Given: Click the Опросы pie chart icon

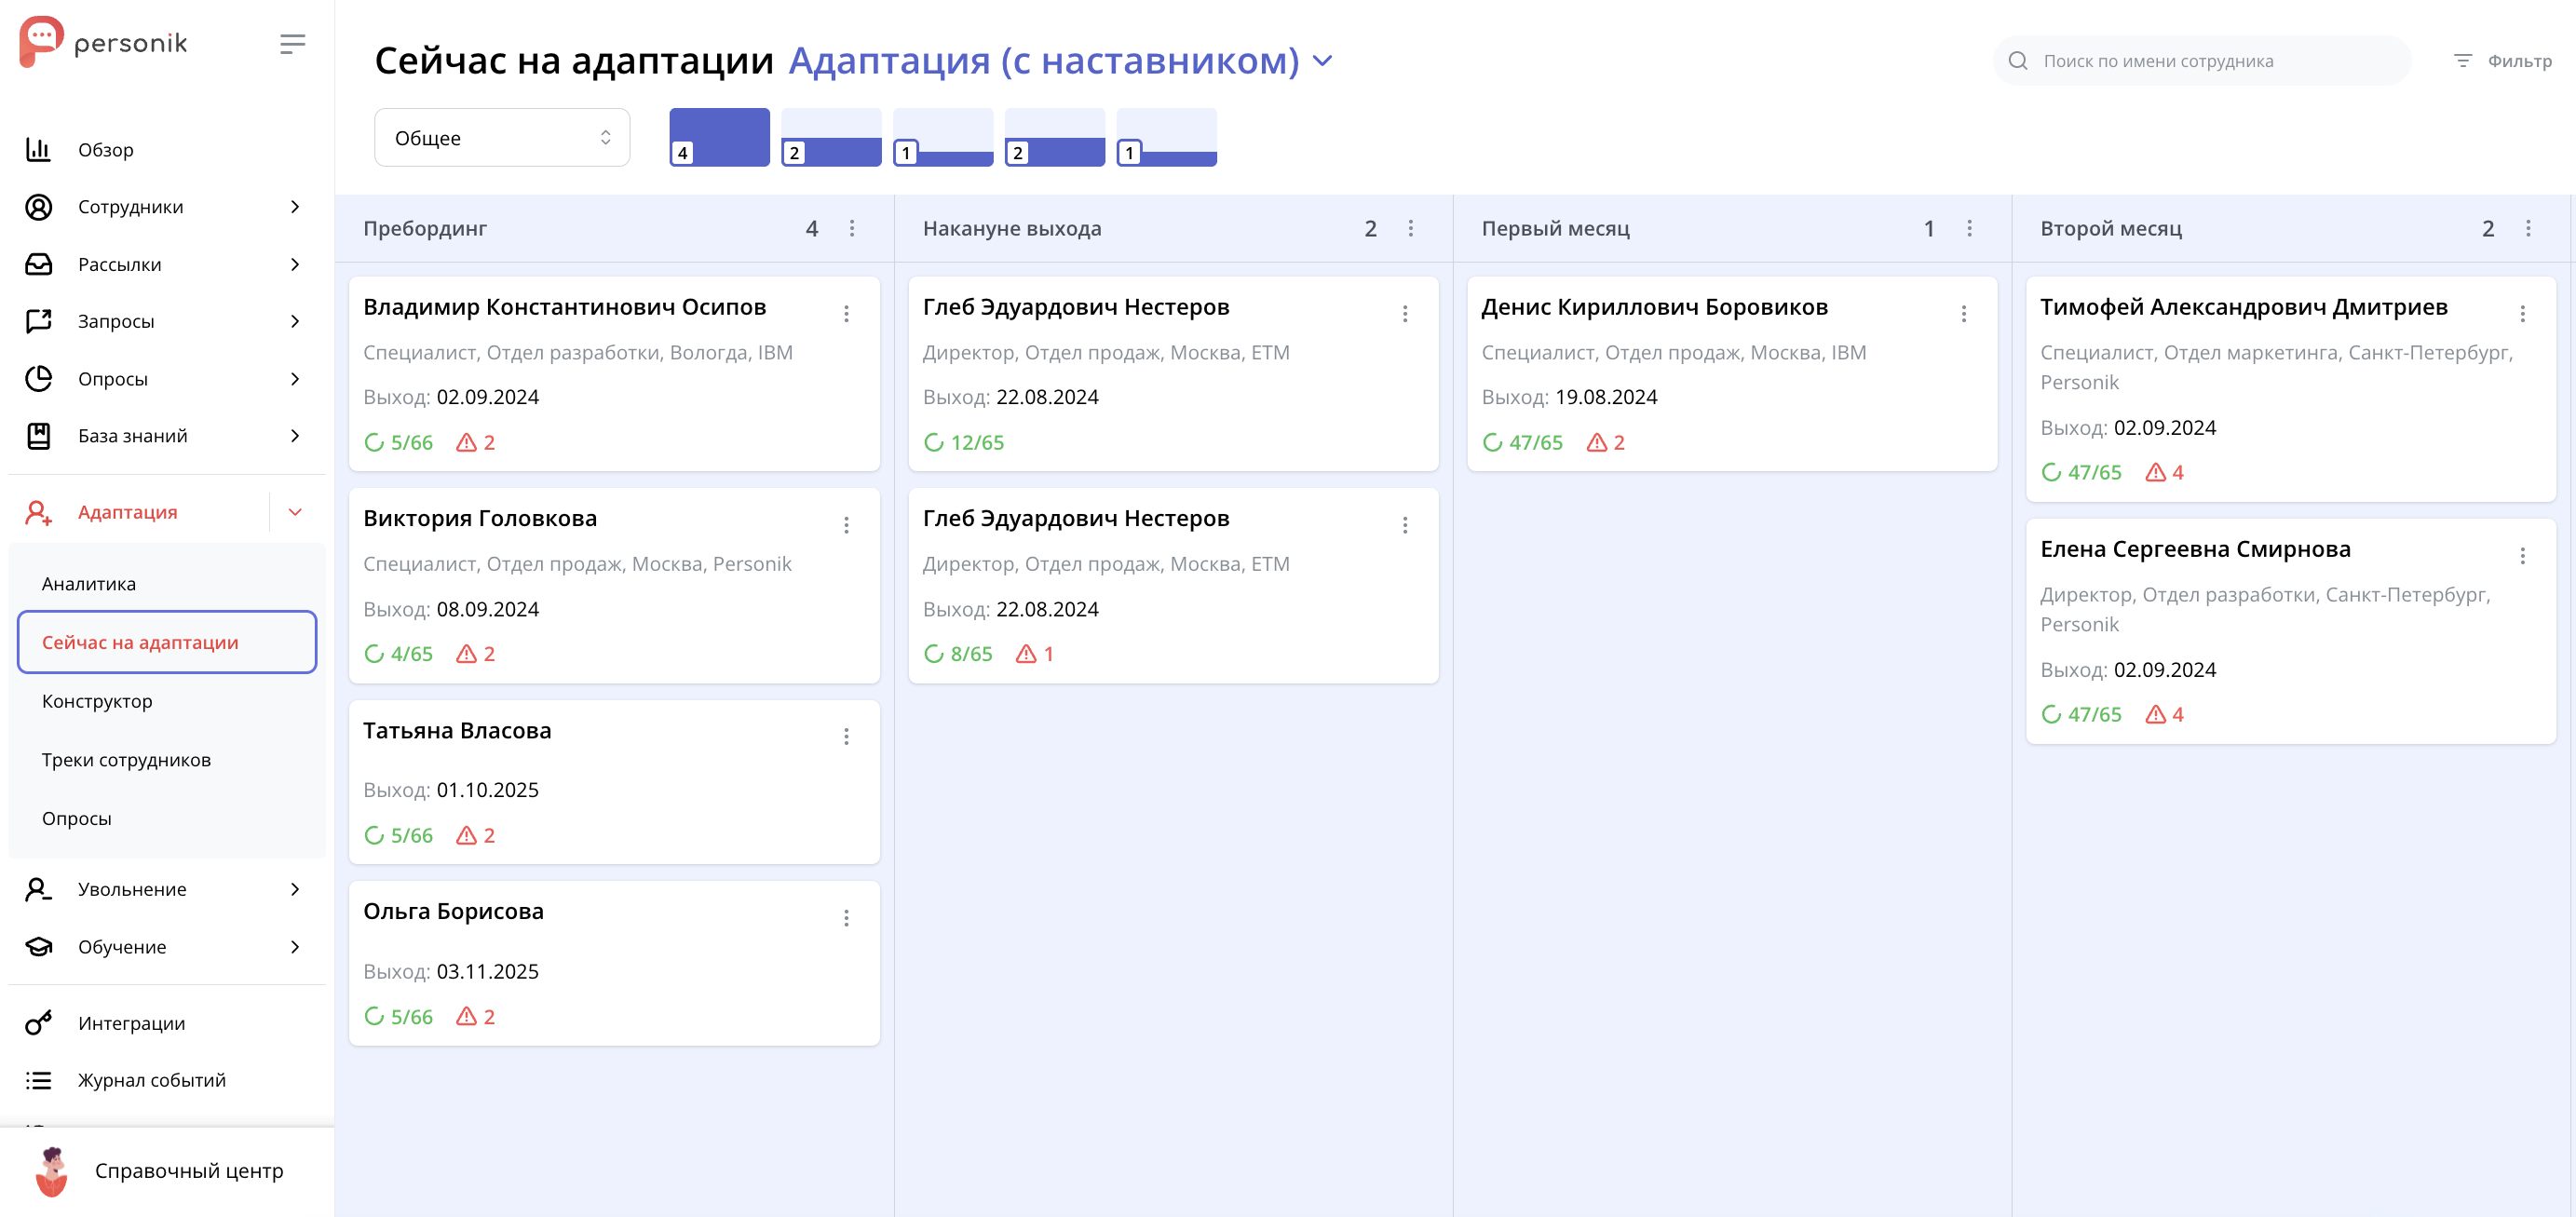Looking at the screenshot, I should pos(38,378).
